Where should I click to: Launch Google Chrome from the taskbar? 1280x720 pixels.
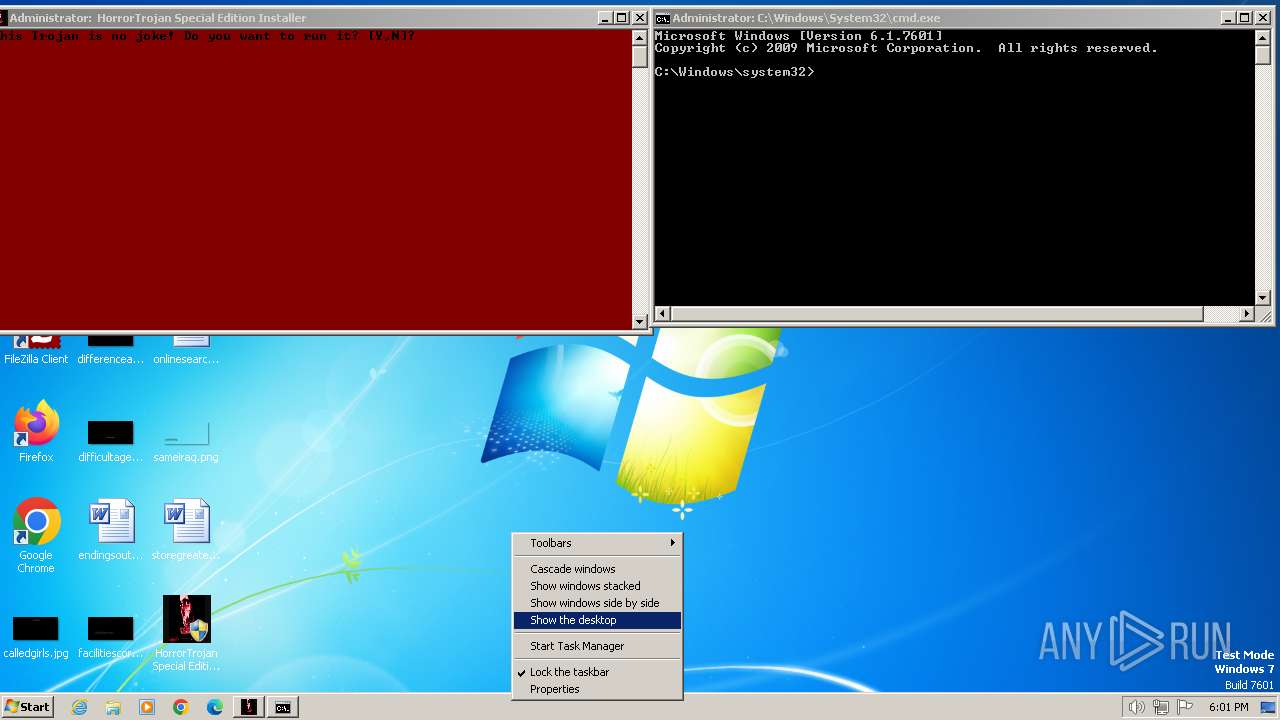tap(181, 707)
